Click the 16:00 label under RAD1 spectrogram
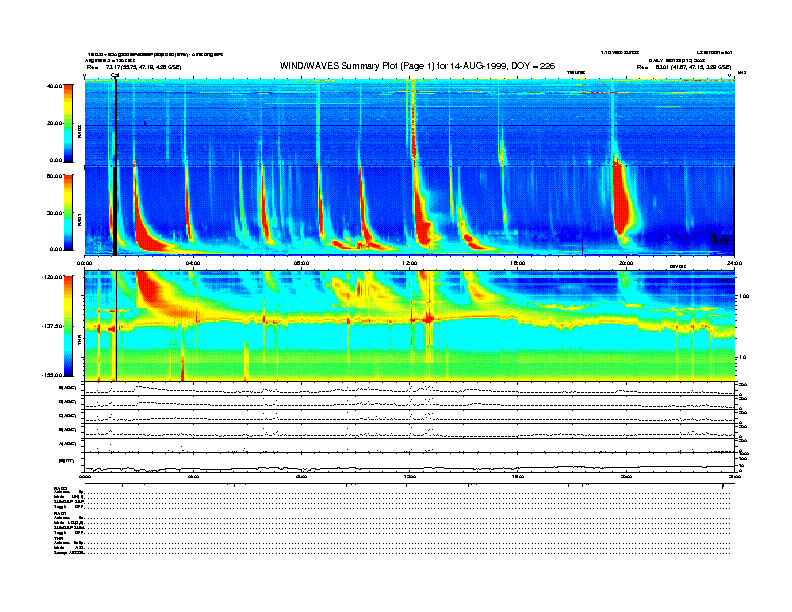This screenshot has width=792, height=612. (x=518, y=263)
